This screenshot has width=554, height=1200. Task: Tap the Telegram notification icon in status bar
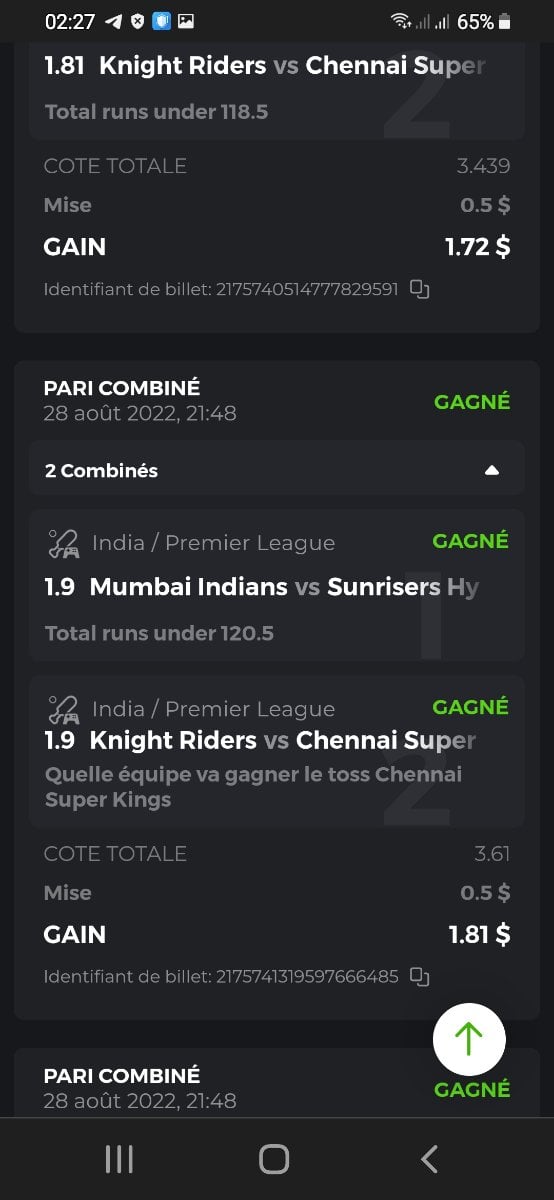114,21
